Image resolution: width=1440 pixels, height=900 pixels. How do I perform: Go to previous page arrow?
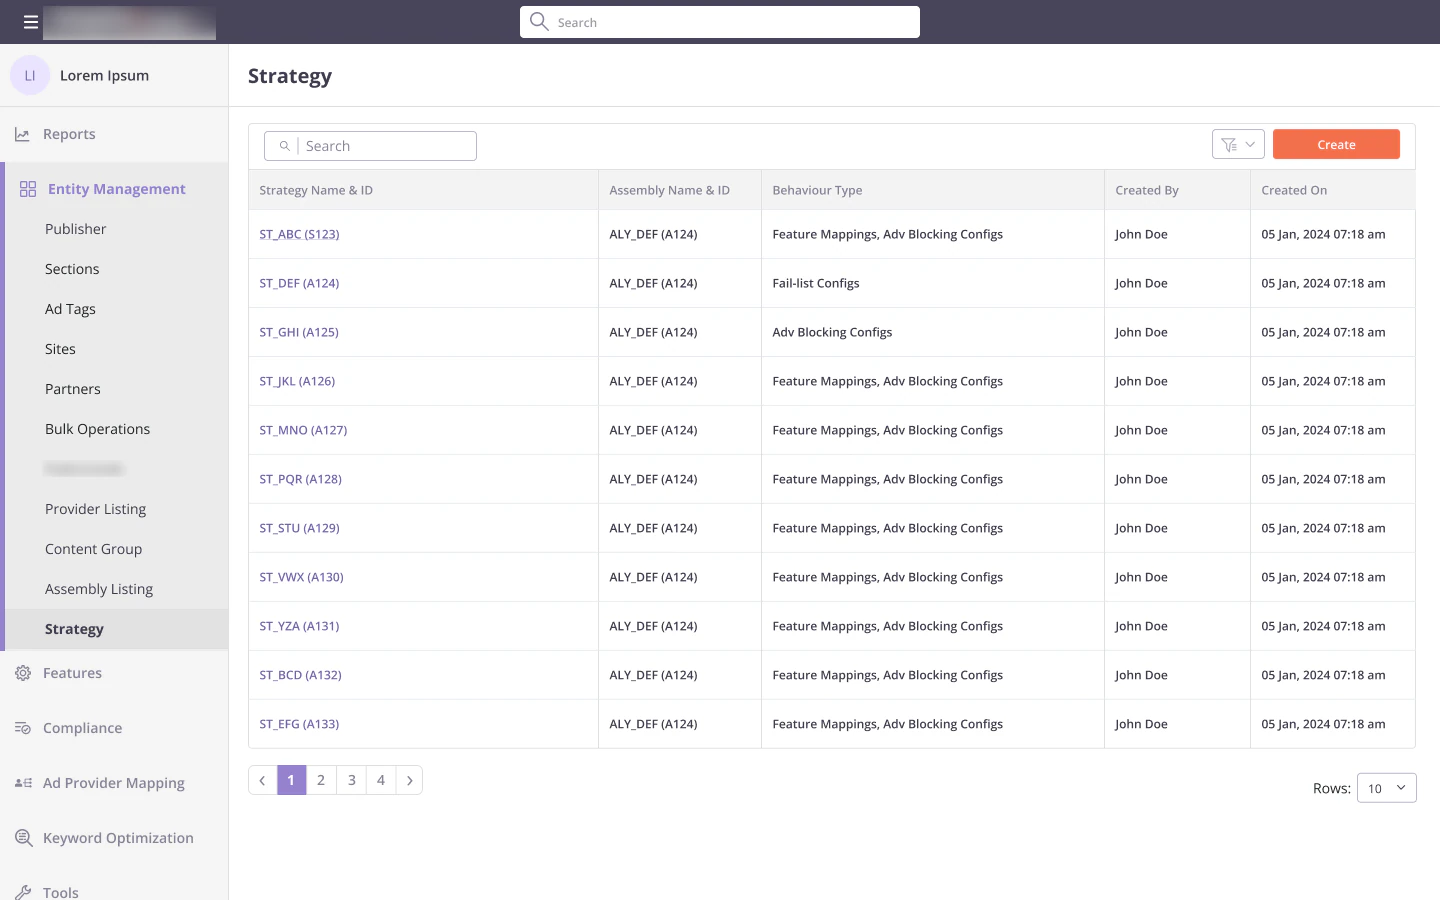click(x=262, y=780)
